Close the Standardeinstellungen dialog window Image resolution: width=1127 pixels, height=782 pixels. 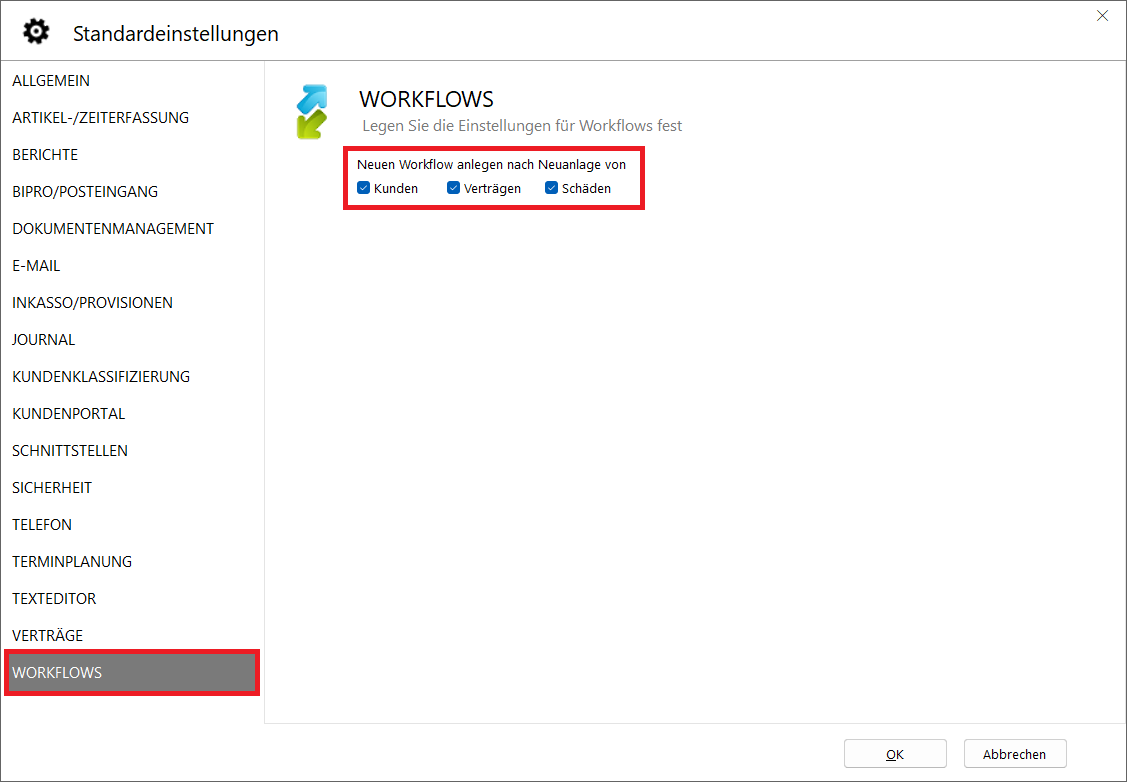[1102, 16]
